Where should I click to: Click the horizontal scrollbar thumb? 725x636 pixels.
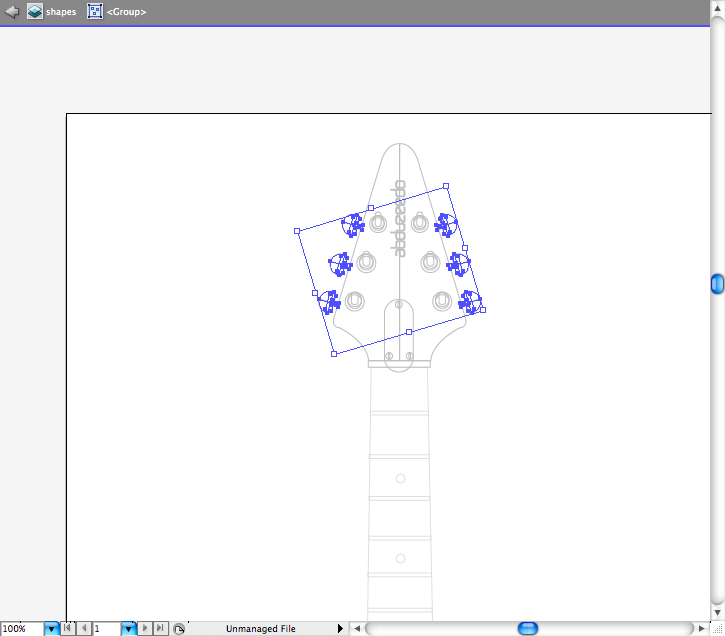point(527,628)
